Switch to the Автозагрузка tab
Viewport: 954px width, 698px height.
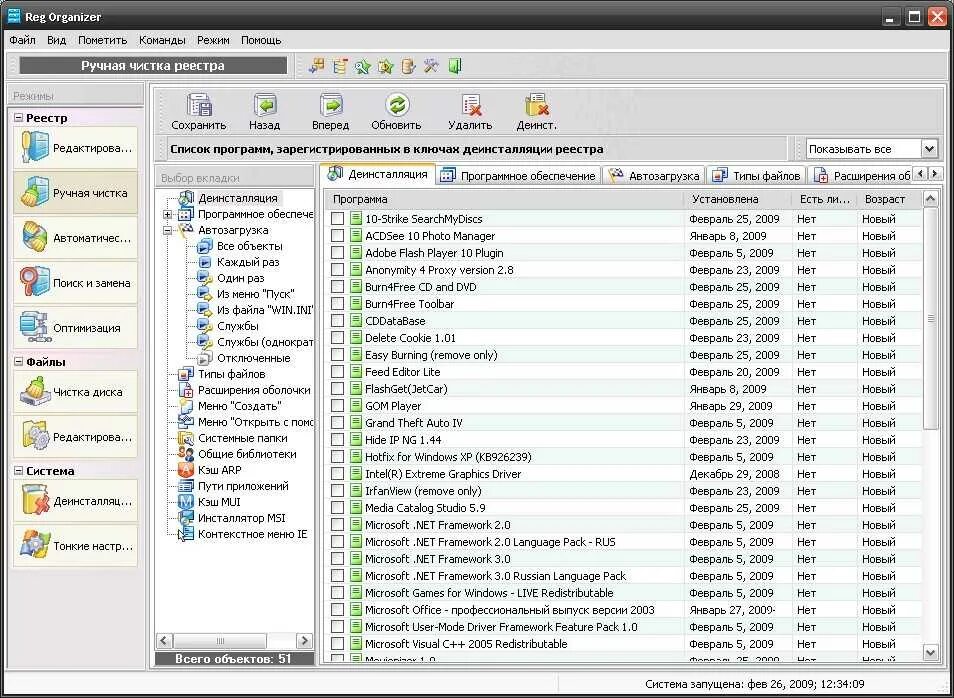[x=655, y=176]
